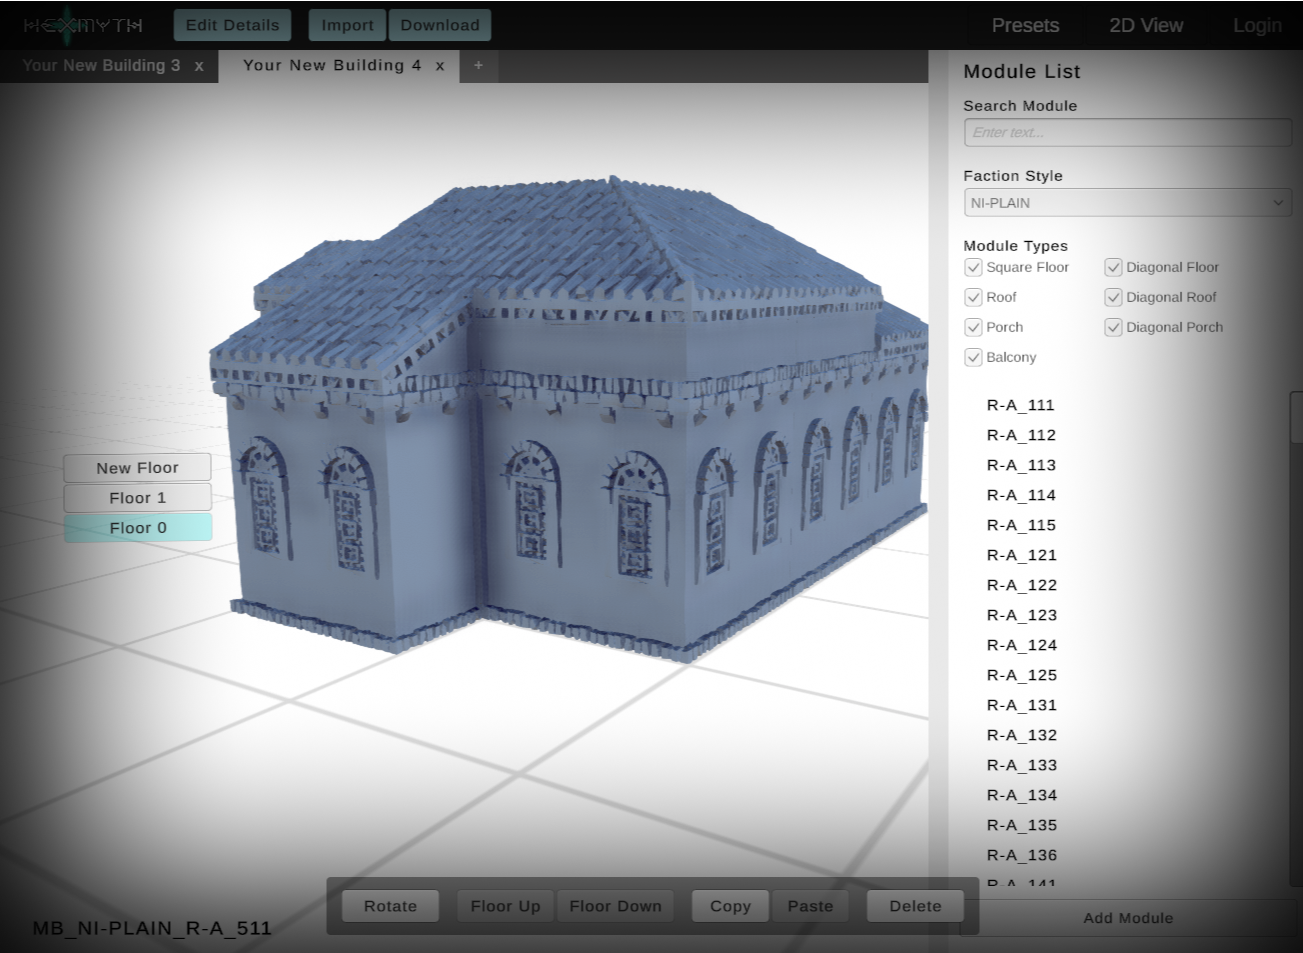Switch to the Your New Building 3 tab
This screenshot has height=953, width=1303.
pyautogui.click(x=100, y=65)
